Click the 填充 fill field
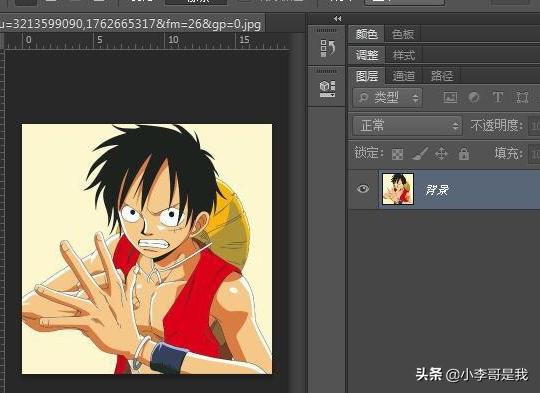The image size is (540, 393). [x=534, y=154]
